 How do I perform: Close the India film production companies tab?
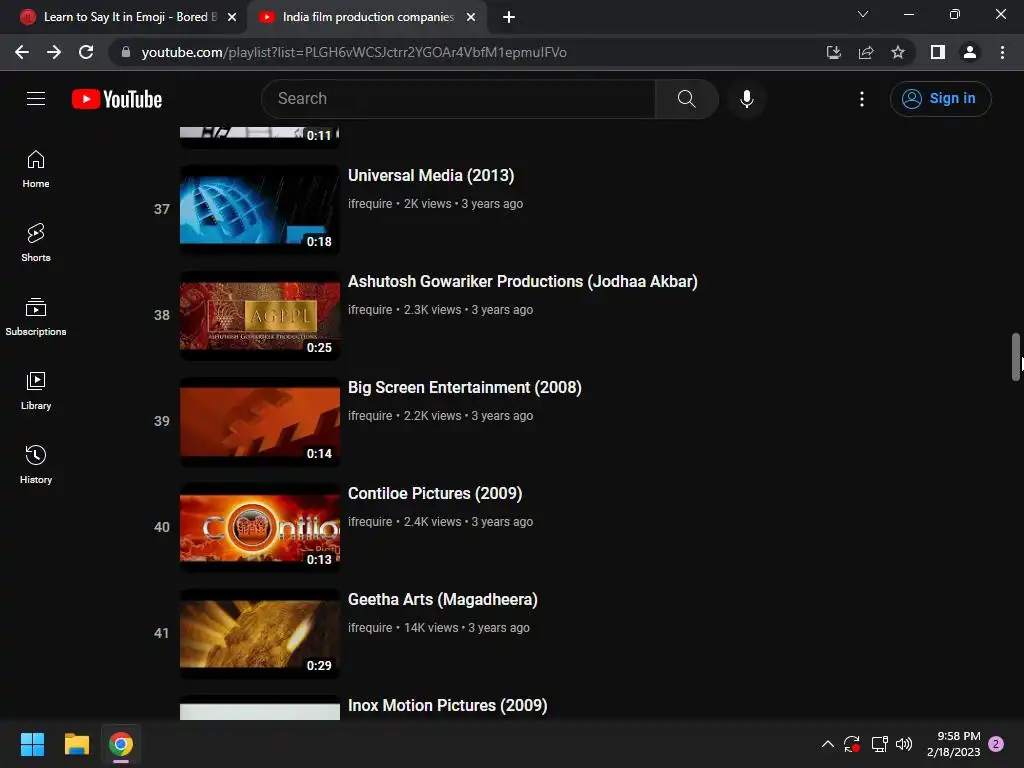coord(471,17)
